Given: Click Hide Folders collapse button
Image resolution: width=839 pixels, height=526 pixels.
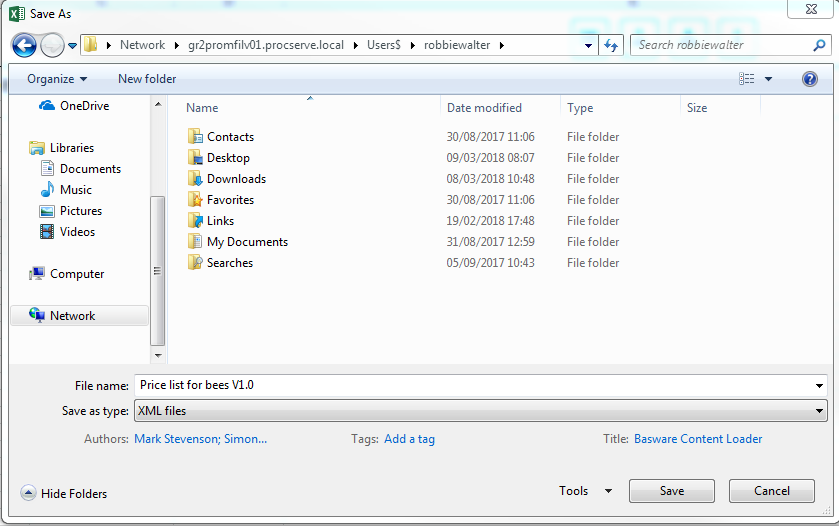Looking at the screenshot, I should (64, 493).
